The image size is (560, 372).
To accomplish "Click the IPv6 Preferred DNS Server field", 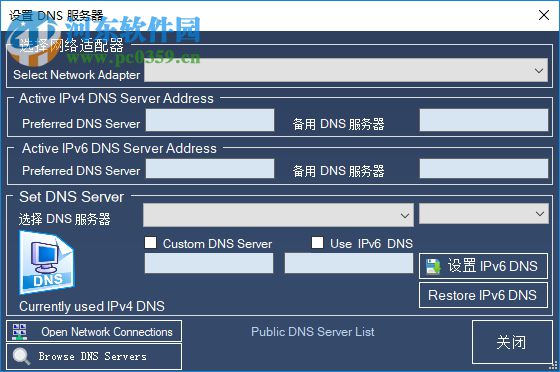I will (210, 169).
